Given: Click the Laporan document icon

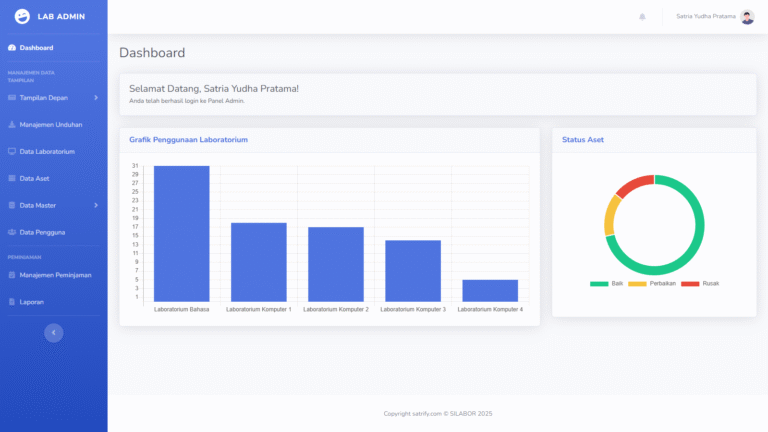Looking at the screenshot, I should tap(12, 302).
